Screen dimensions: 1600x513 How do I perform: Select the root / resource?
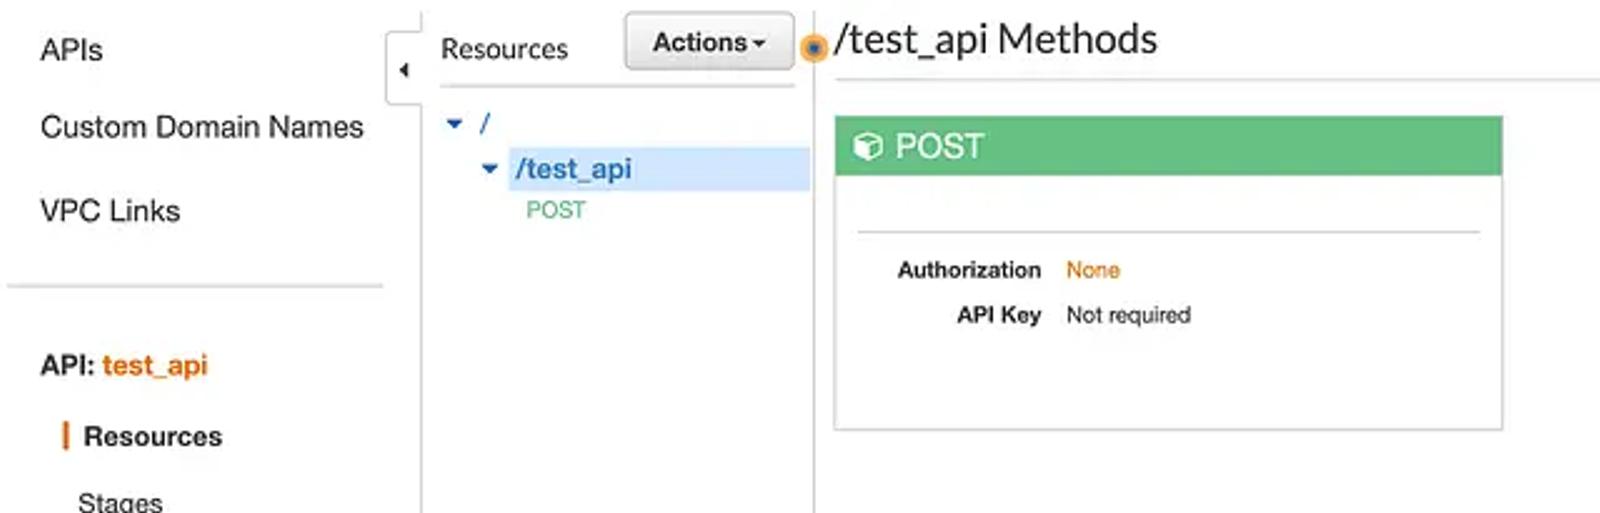(484, 123)
